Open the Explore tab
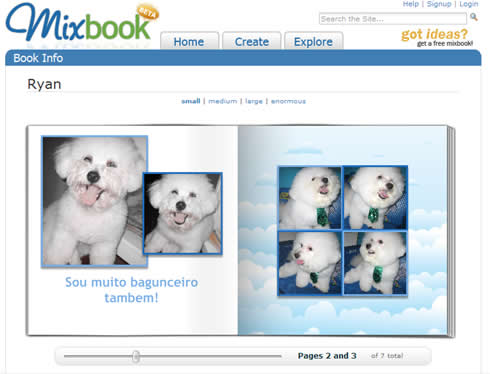490x374 pixels. [x=313, y=41]
